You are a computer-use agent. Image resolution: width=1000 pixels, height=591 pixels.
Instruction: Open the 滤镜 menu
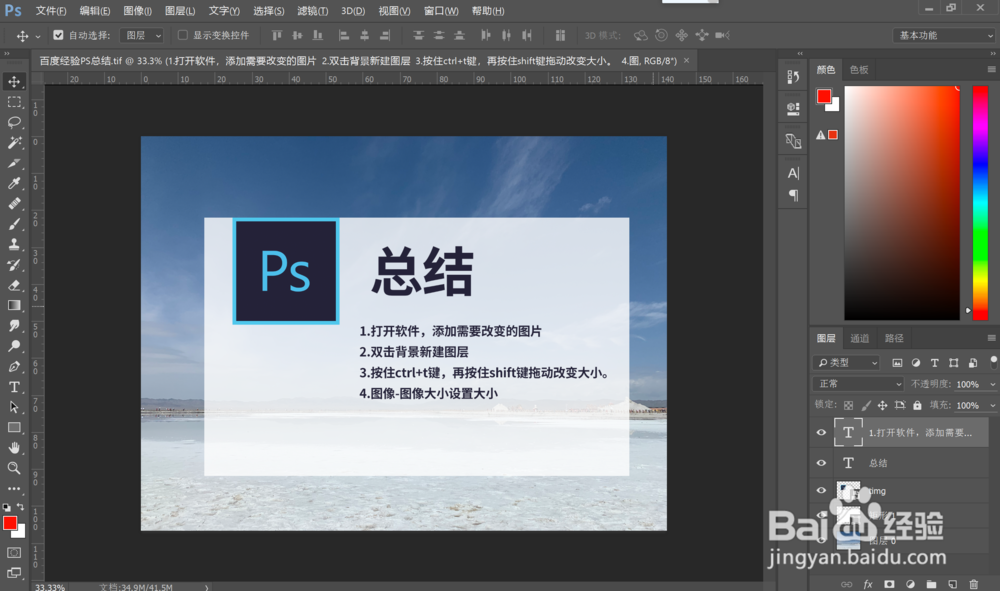[311, 11]
